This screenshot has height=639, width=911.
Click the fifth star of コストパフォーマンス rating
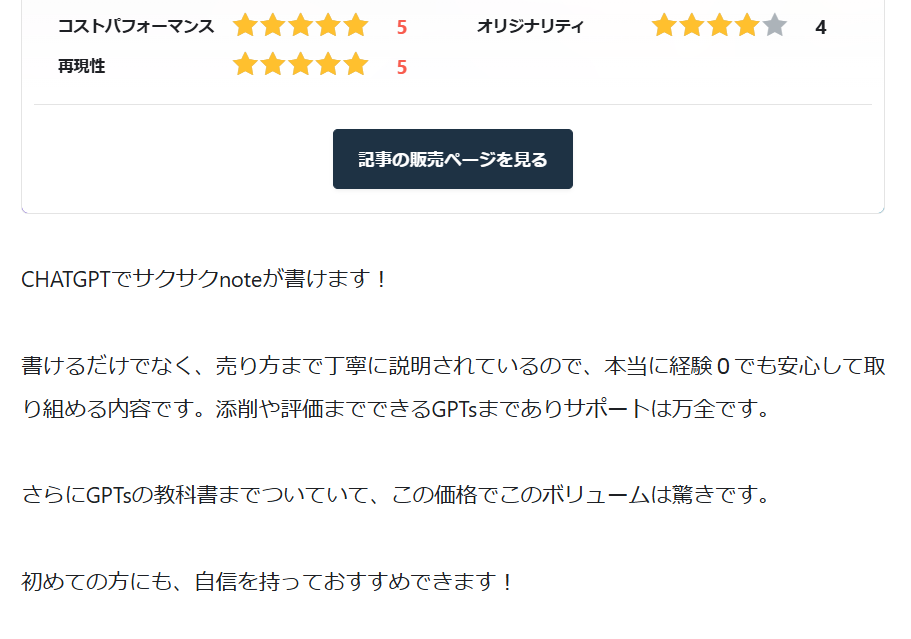(356, 26)
